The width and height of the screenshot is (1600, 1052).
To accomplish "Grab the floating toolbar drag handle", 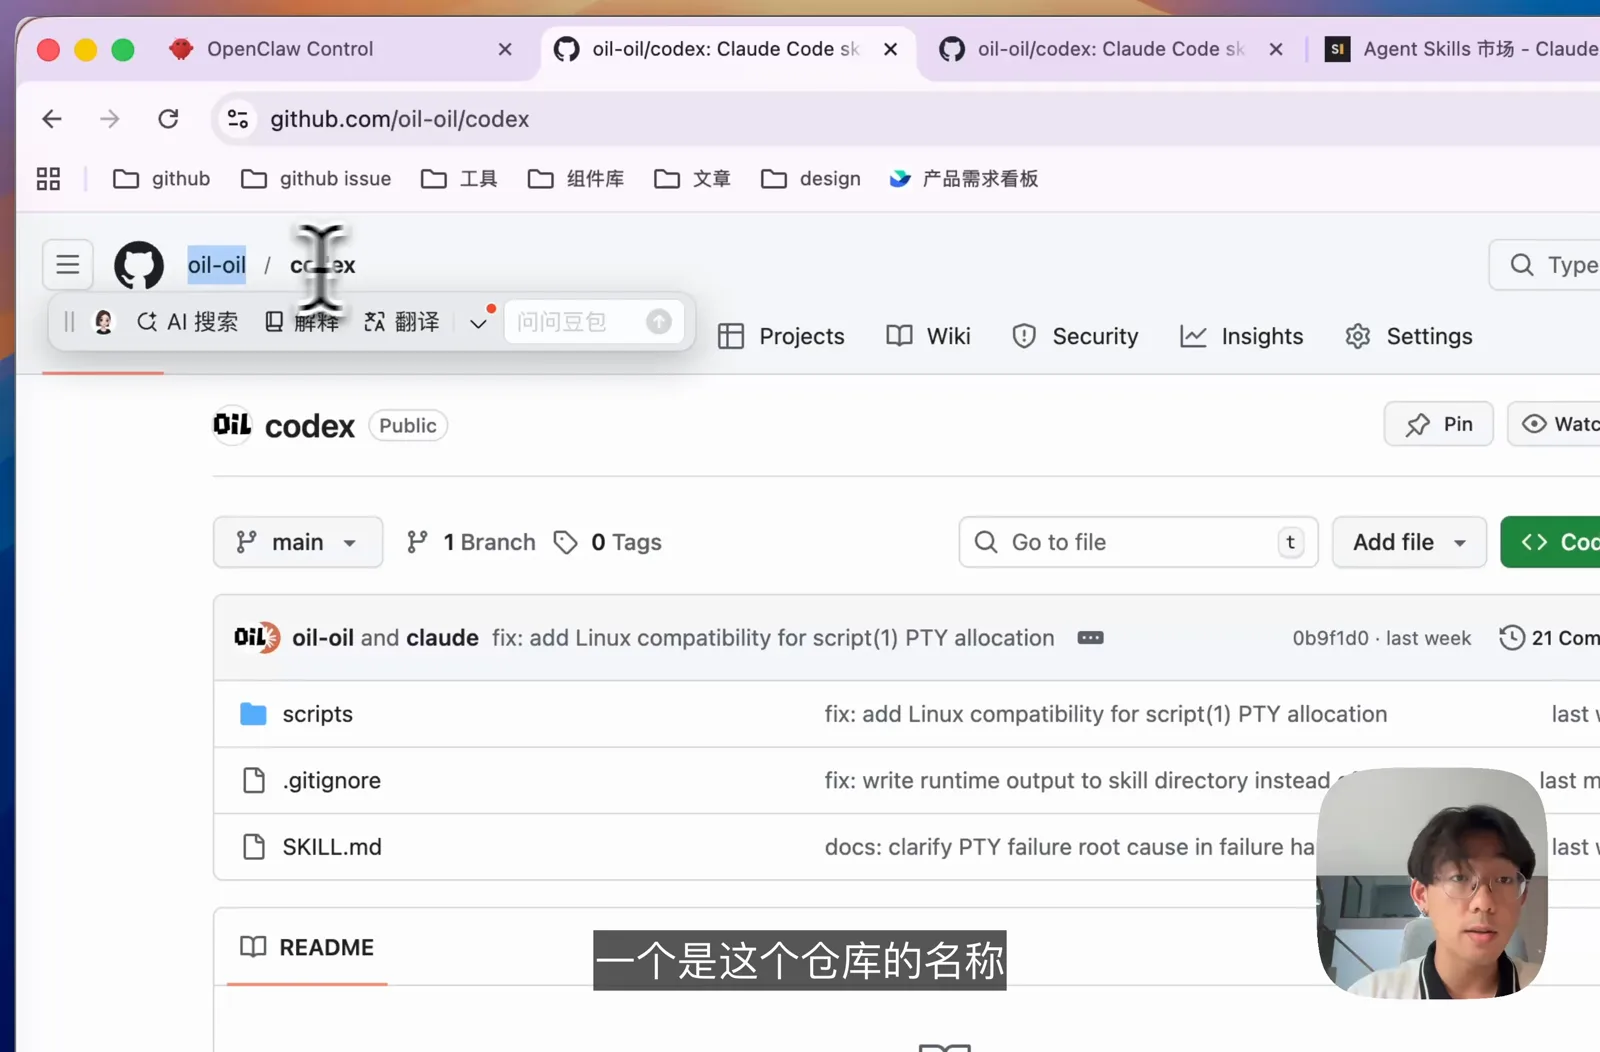I will [x=69, y=322].
